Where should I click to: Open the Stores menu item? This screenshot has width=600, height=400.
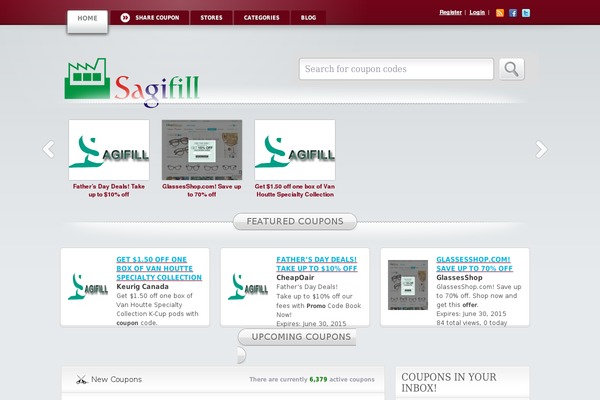pos(211,18)
